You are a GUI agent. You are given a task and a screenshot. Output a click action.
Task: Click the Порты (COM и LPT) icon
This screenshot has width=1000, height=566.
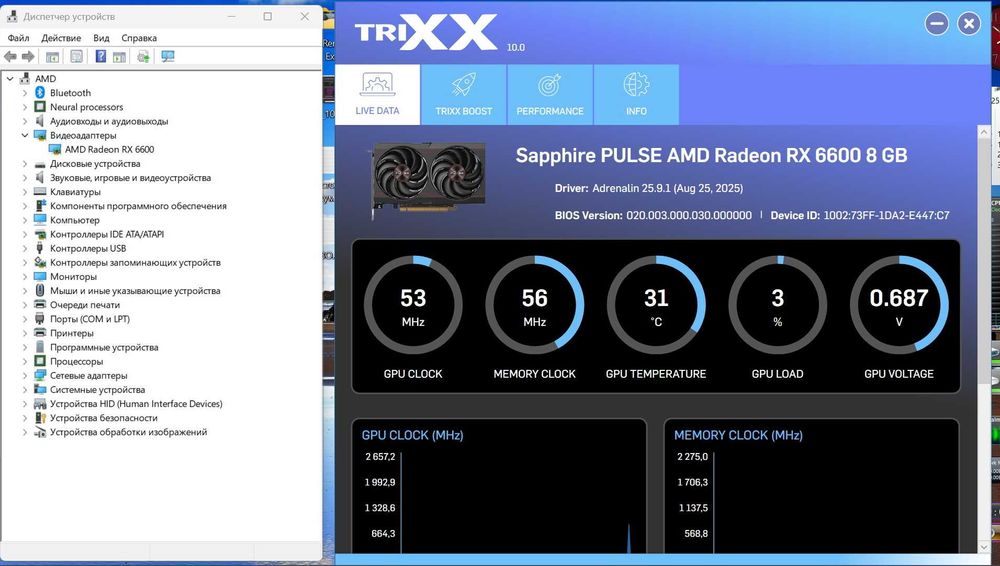[40, 318]
